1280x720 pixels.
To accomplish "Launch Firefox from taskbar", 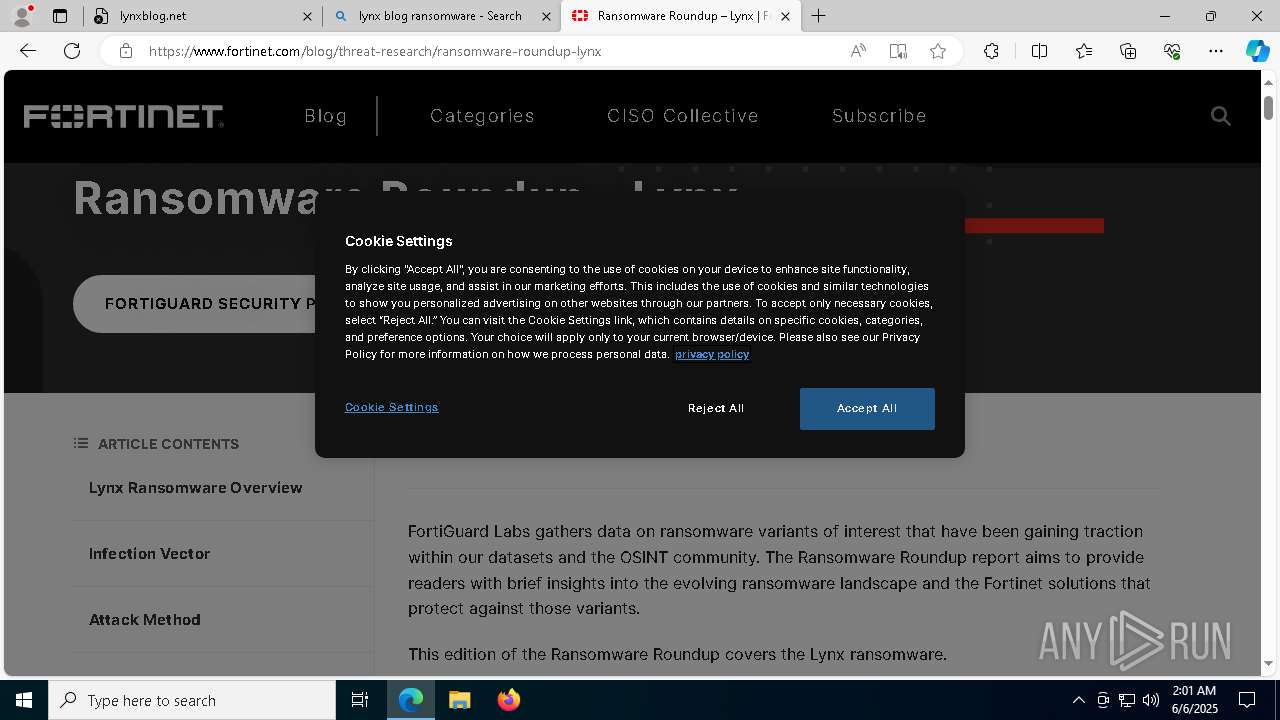I will 508,700.
